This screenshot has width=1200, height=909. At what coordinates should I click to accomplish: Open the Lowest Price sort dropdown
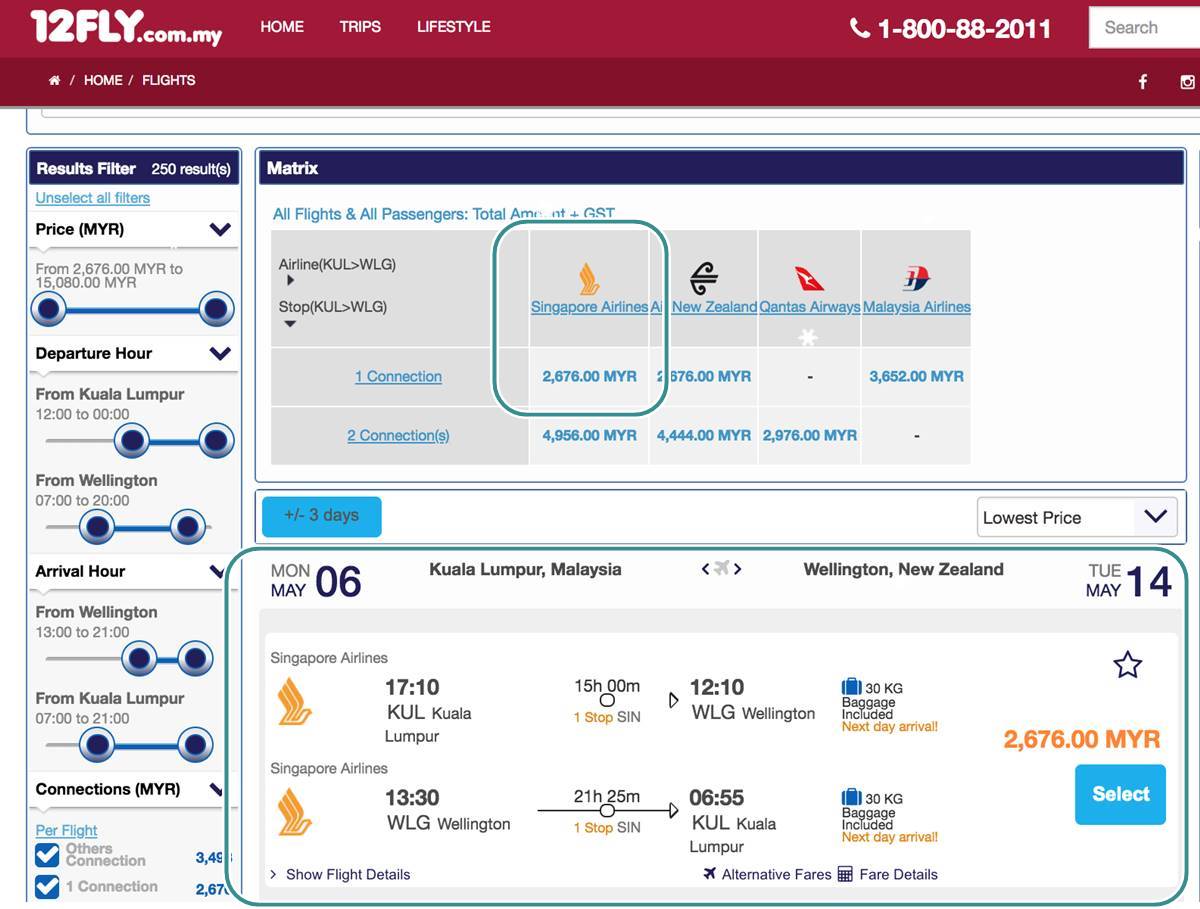click(x=1076, y=517)
